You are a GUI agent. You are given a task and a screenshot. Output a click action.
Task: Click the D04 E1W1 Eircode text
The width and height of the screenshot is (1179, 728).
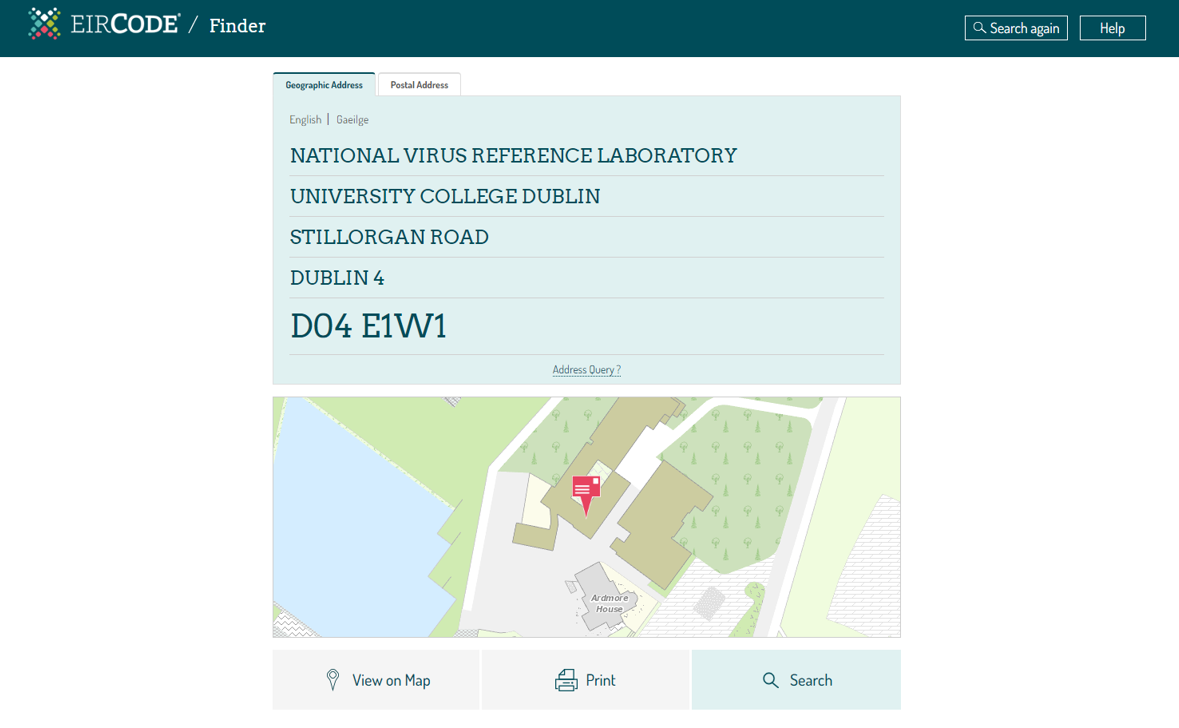click(368, 326)
